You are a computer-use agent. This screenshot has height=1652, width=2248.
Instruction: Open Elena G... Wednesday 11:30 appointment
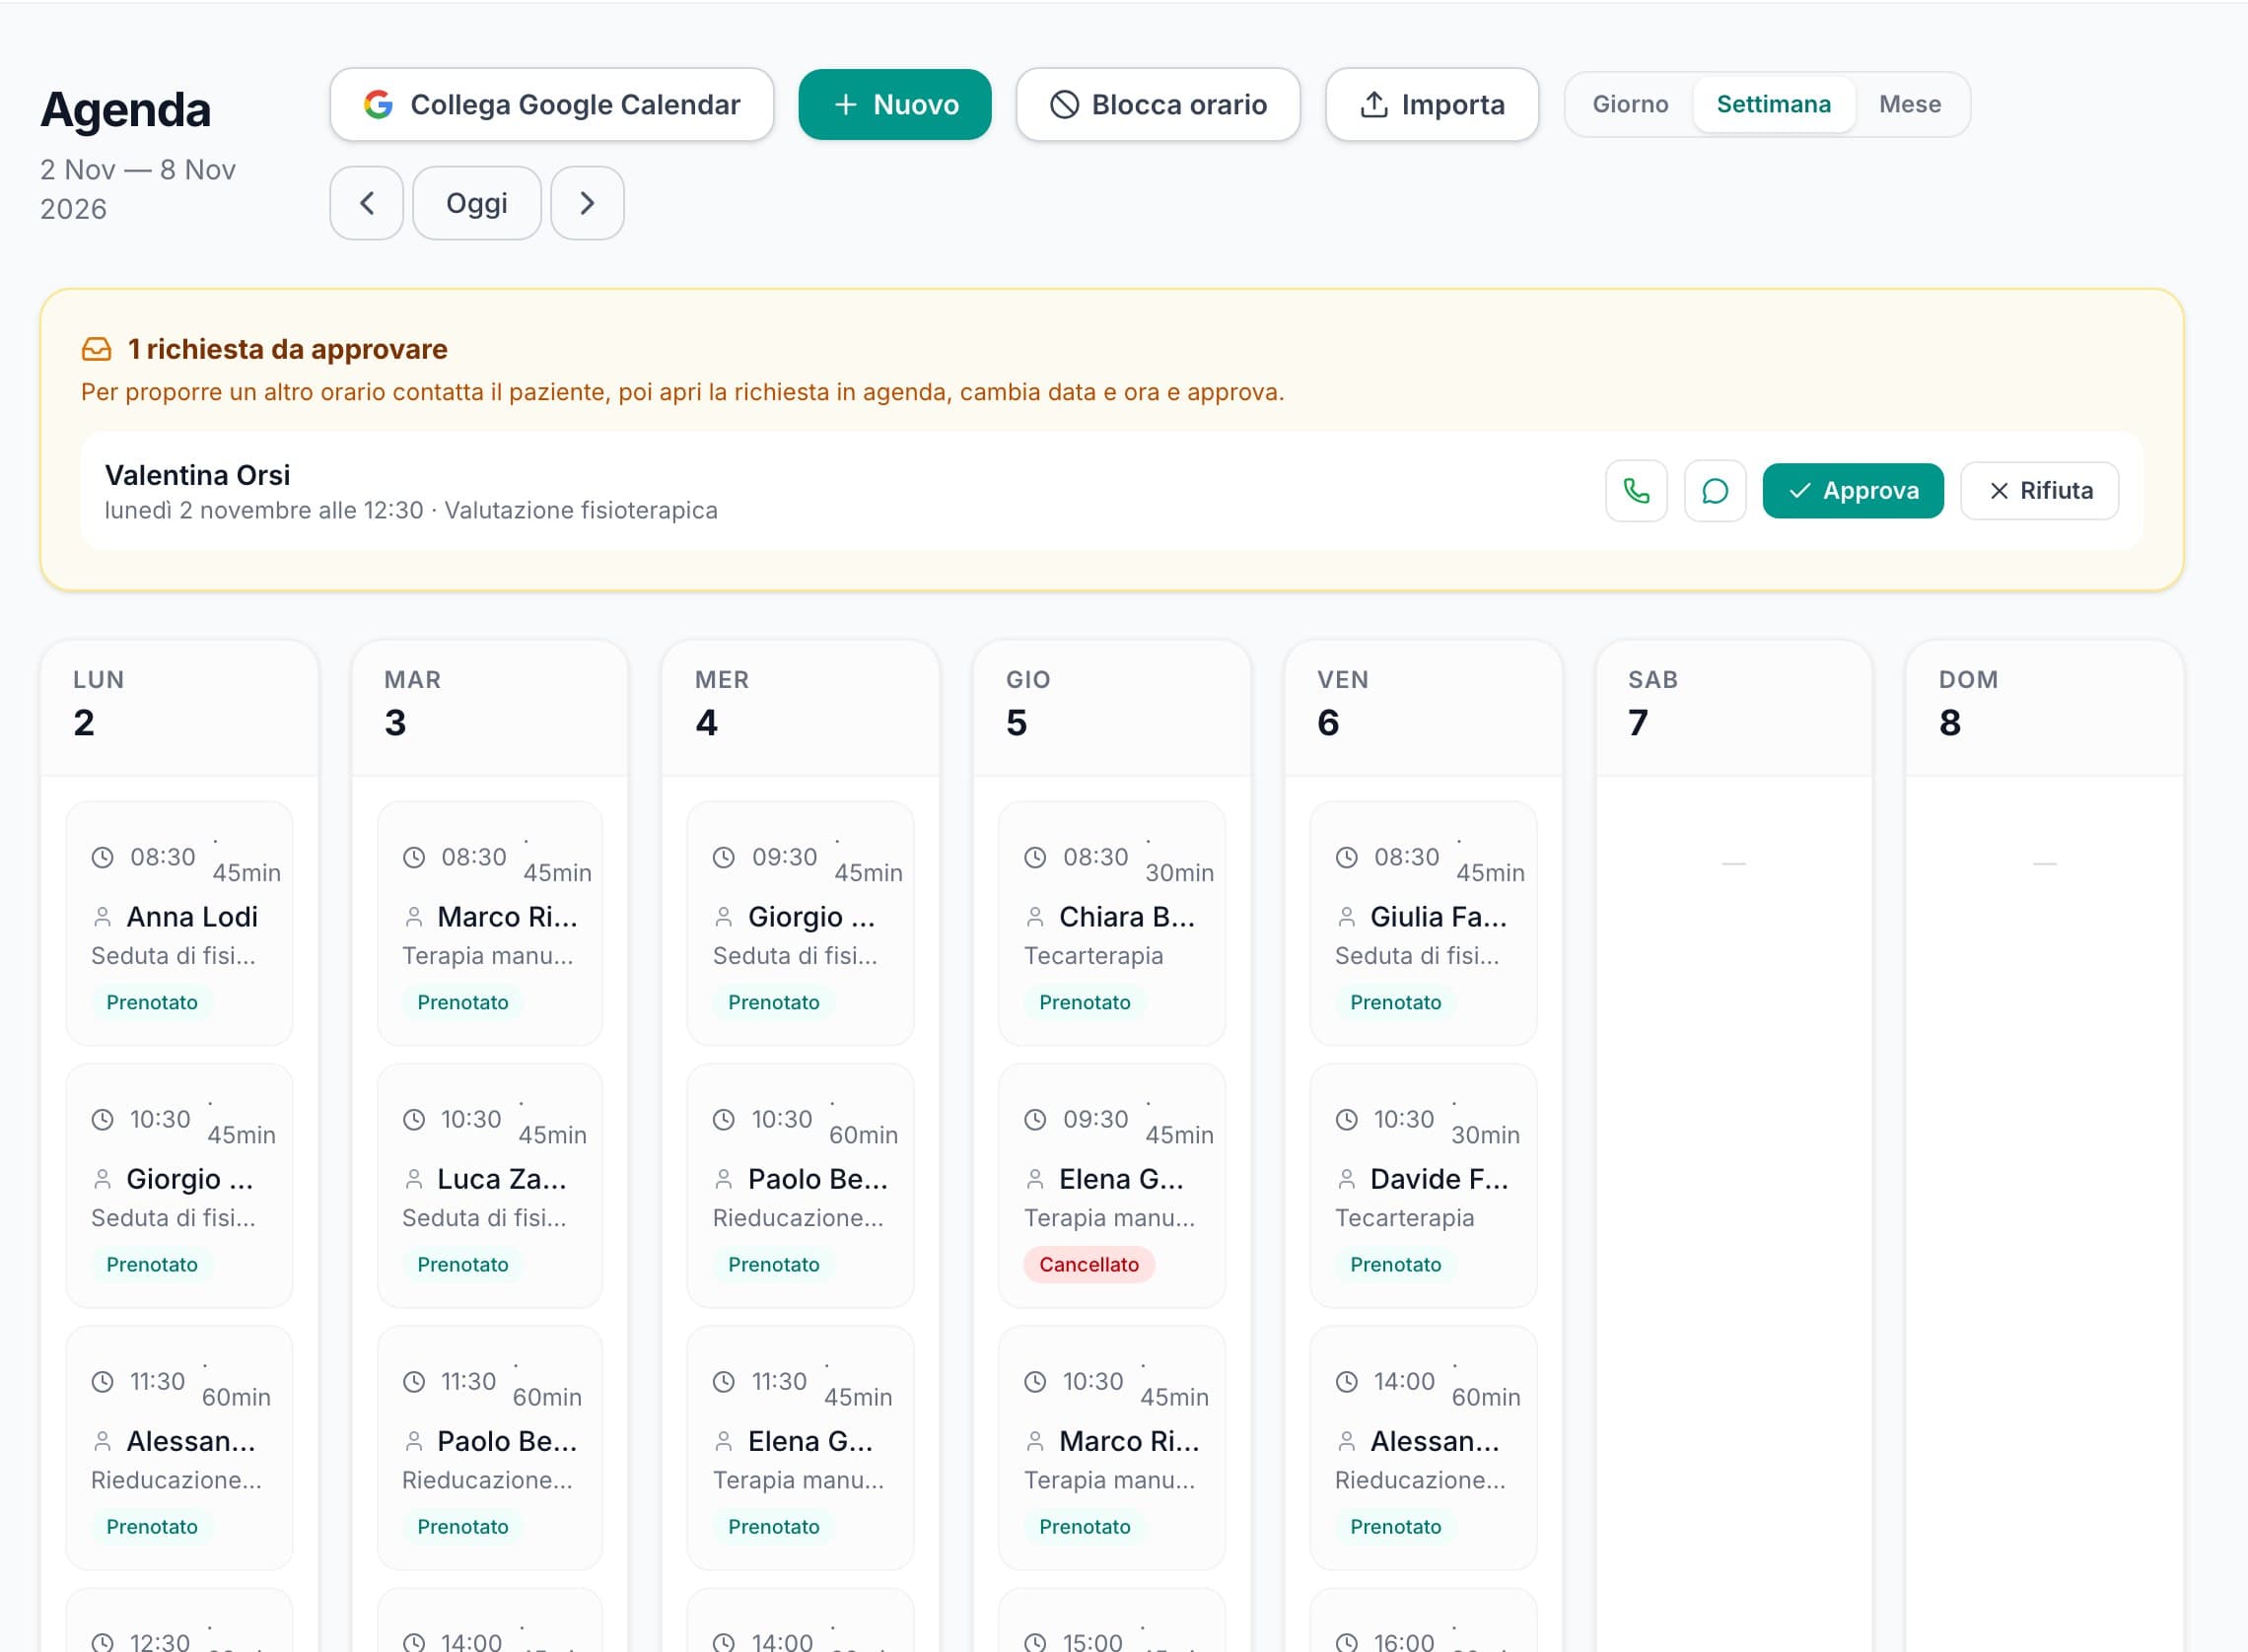[x=801, y=1447]
